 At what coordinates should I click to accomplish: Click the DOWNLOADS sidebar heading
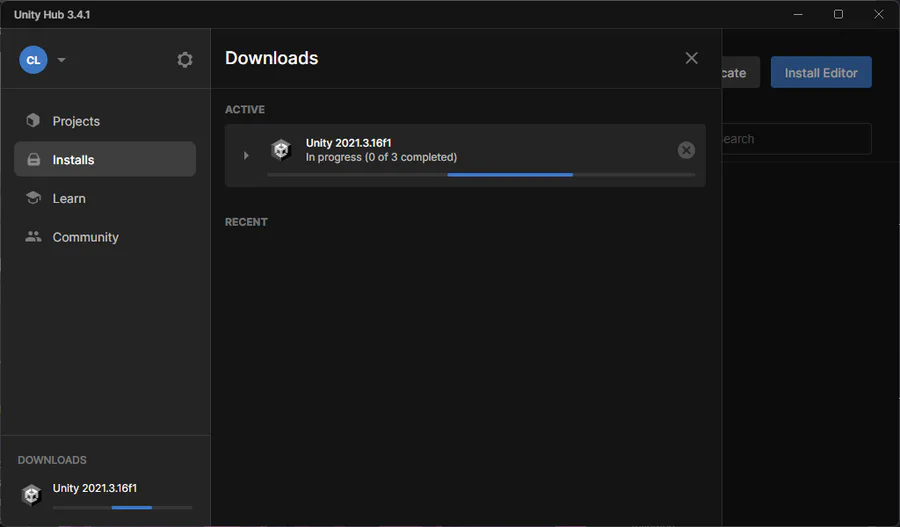pos(52,460)
